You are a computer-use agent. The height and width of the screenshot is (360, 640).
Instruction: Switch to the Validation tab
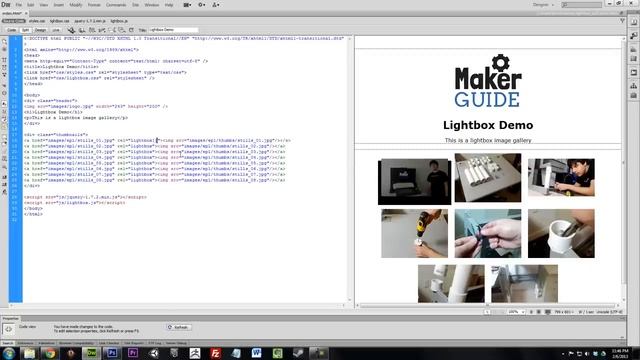46,343
